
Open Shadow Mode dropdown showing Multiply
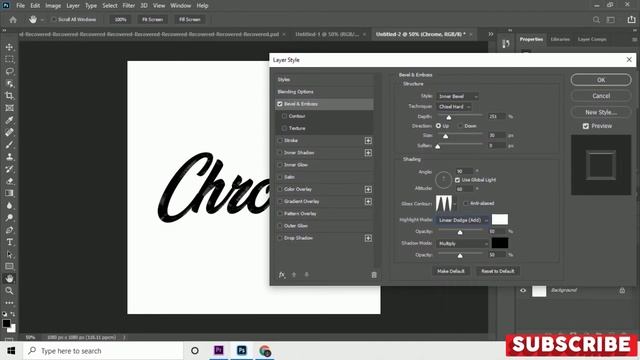[463, 244]
